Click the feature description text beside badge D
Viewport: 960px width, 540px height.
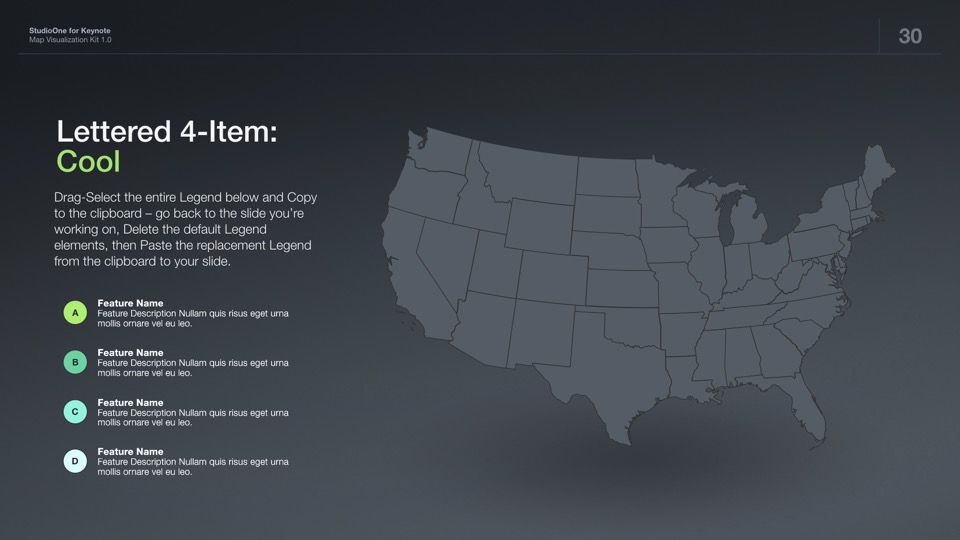[192, 467]
